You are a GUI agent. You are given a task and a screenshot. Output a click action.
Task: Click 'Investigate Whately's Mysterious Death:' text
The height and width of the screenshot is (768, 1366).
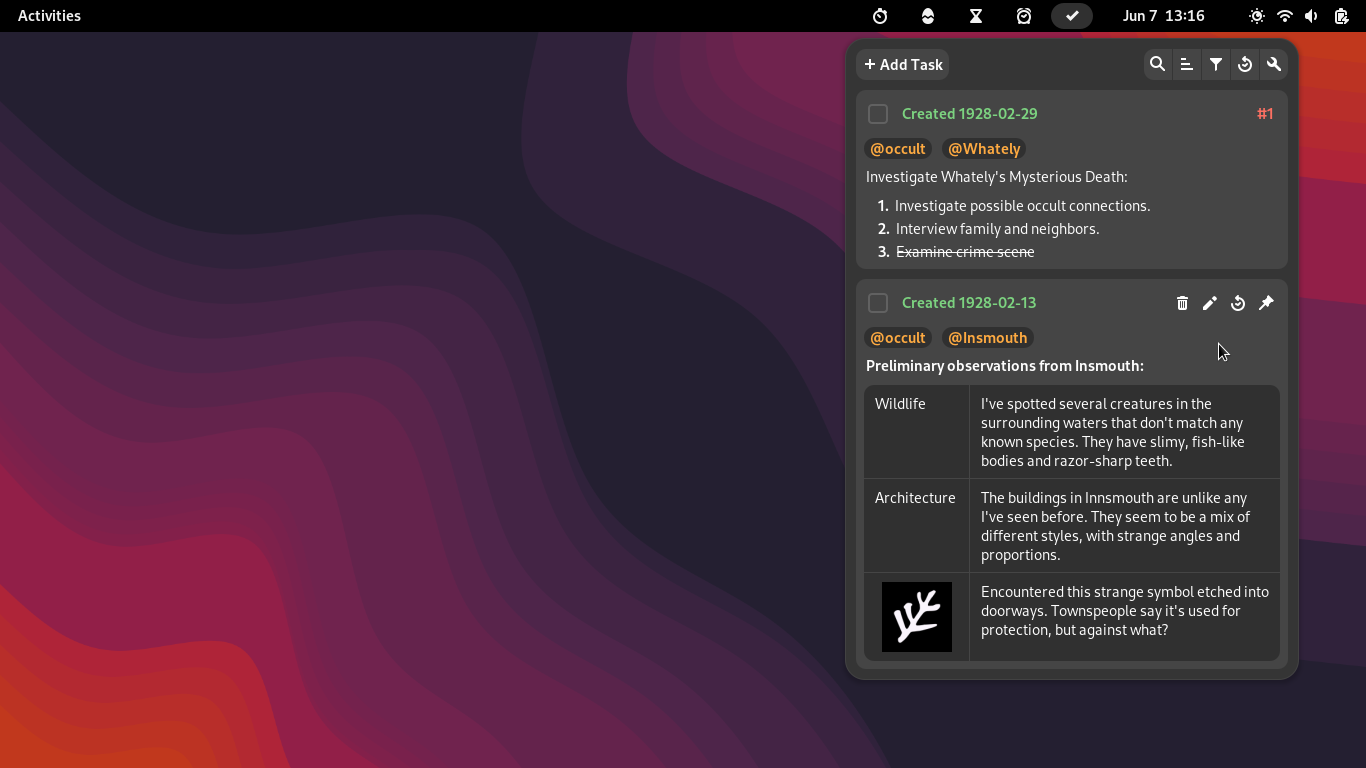click(x=996, y=177)
